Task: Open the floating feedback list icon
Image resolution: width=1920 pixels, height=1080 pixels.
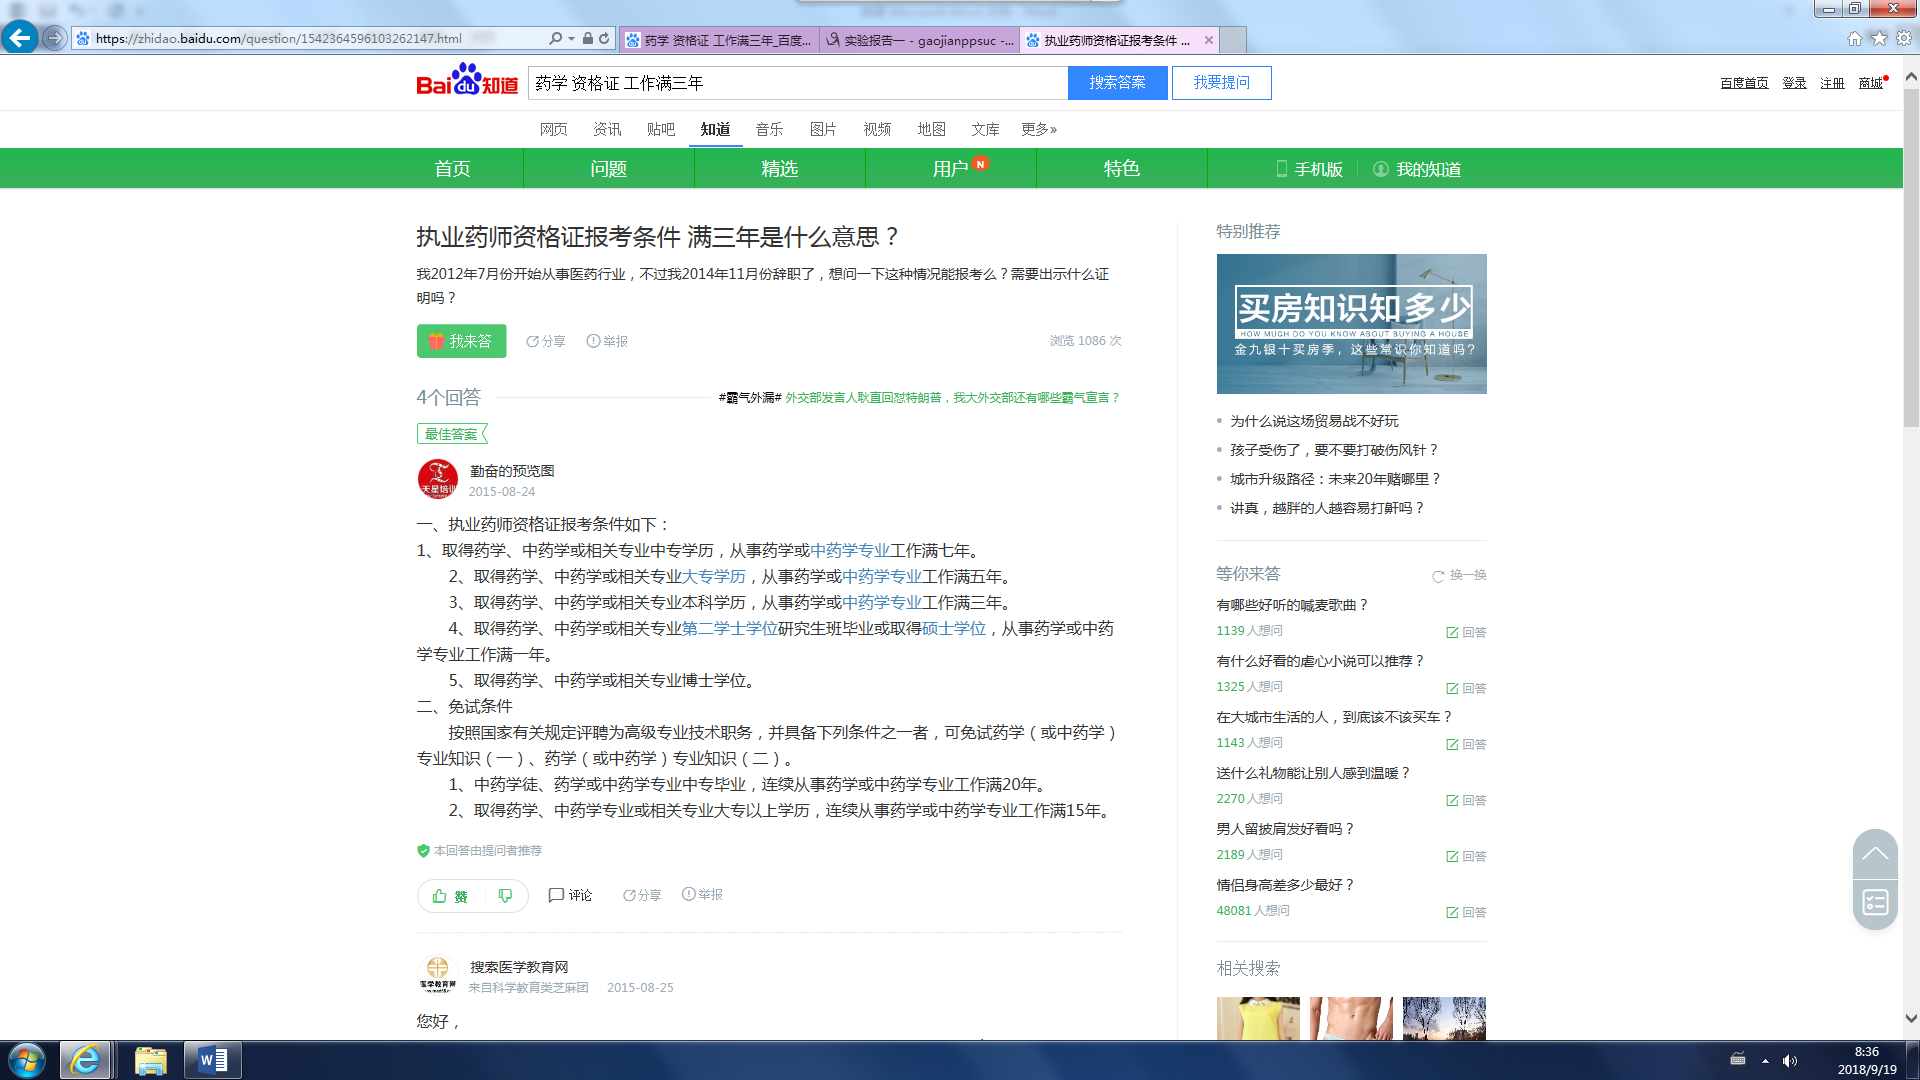Action: click(1875, 903)
